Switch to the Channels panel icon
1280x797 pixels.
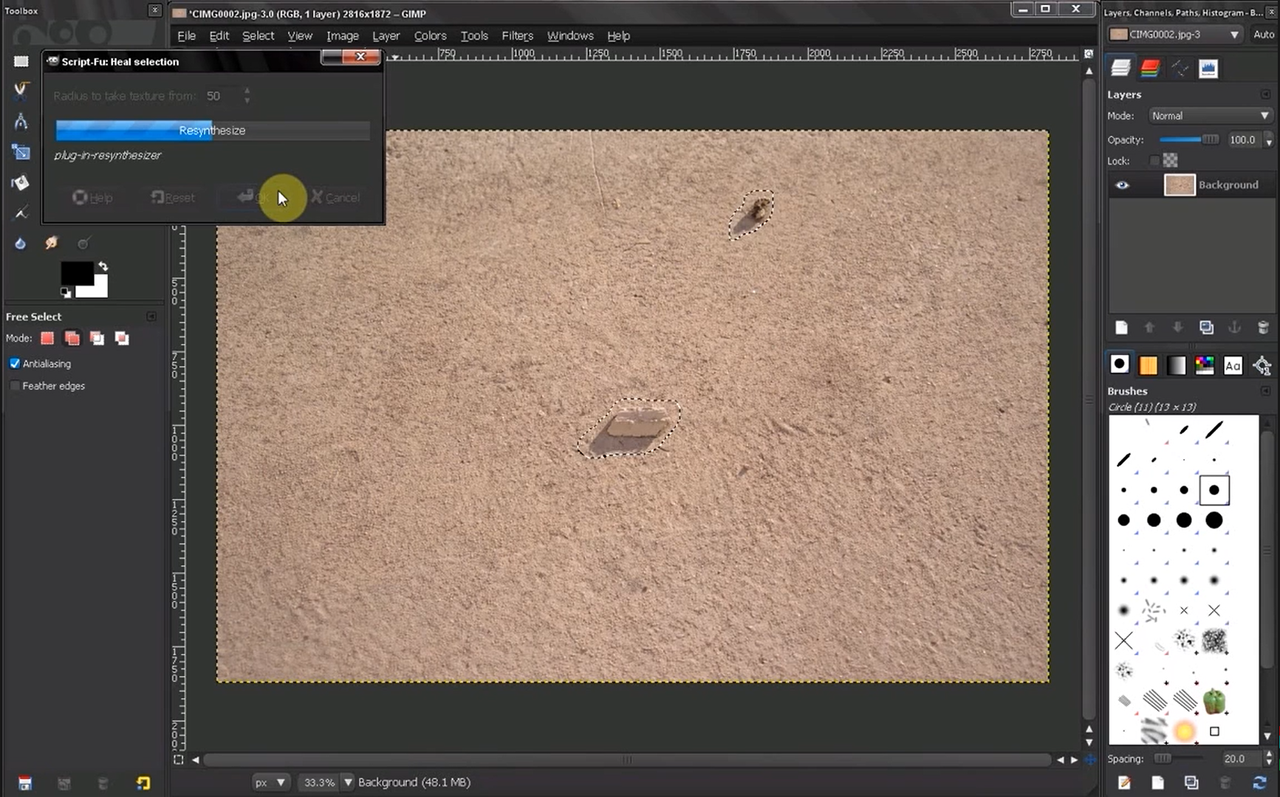point(1148,67)
